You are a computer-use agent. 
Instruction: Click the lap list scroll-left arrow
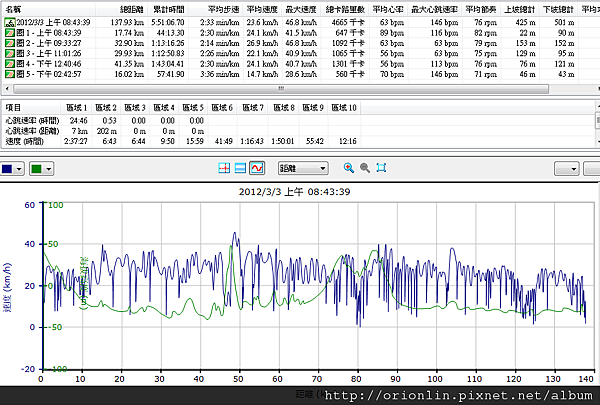click(7, 89)
